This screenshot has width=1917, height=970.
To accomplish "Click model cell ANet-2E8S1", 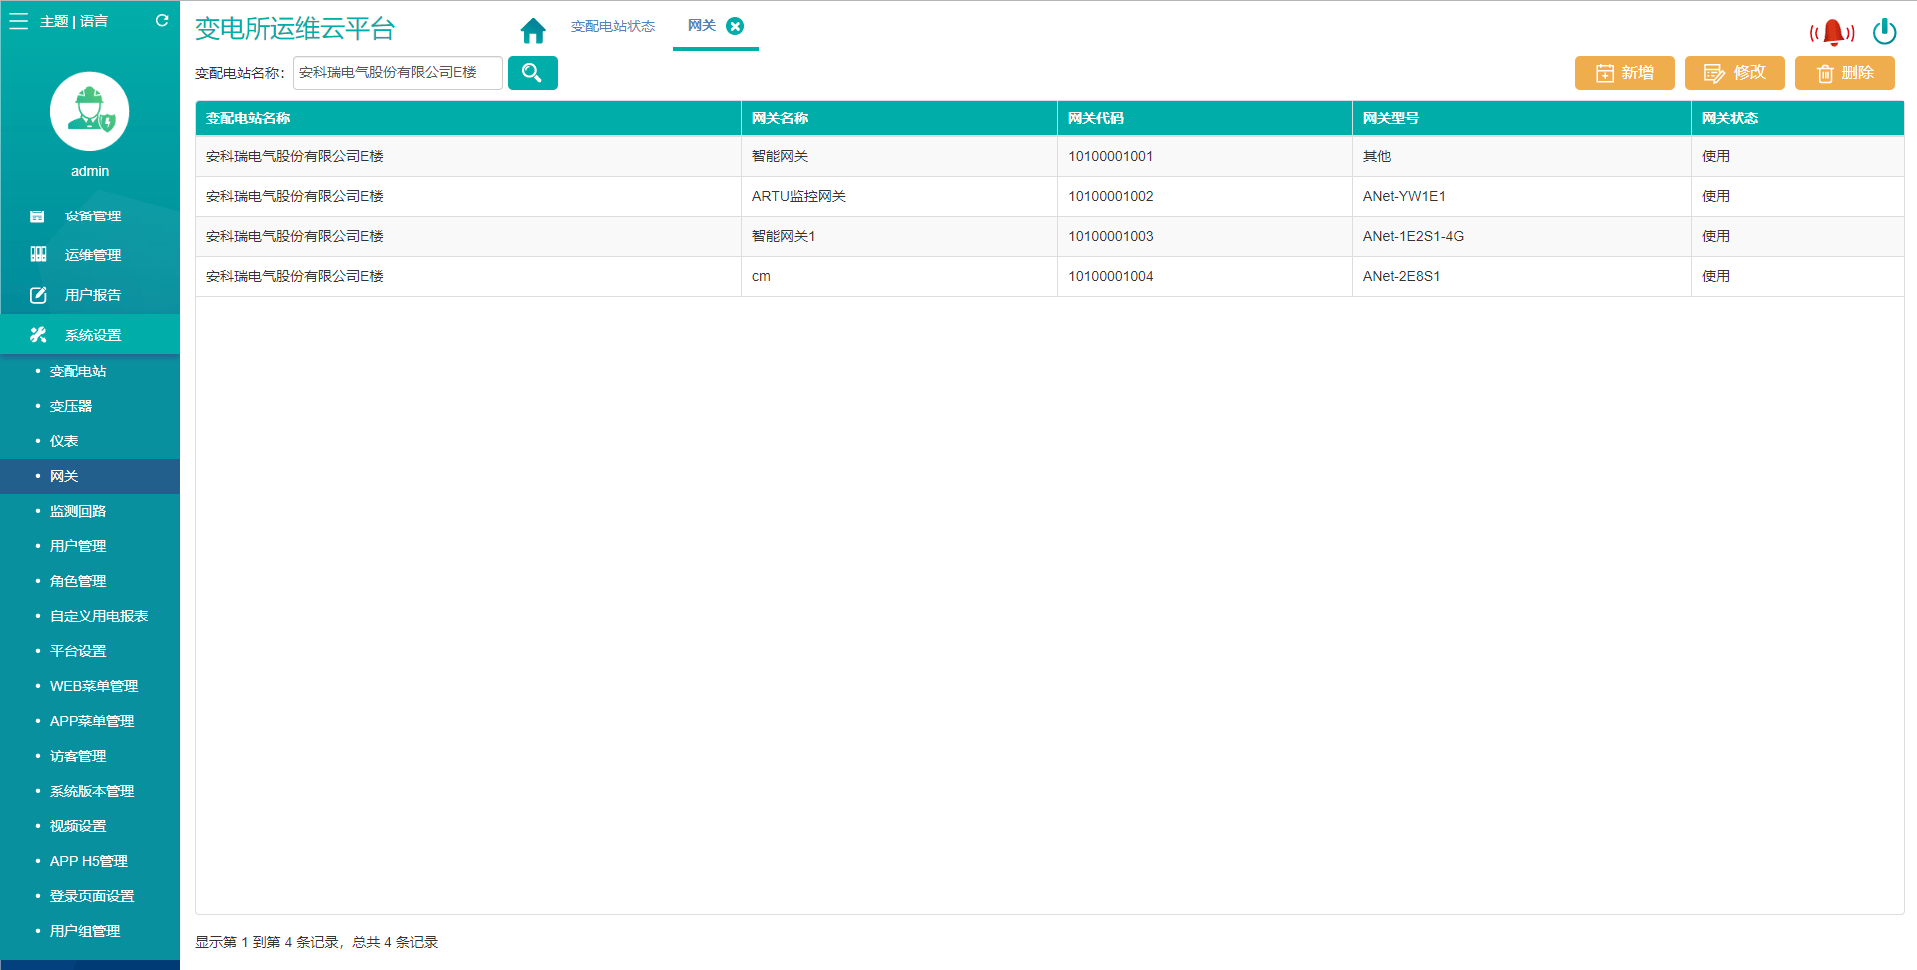I will (1522, 276).
